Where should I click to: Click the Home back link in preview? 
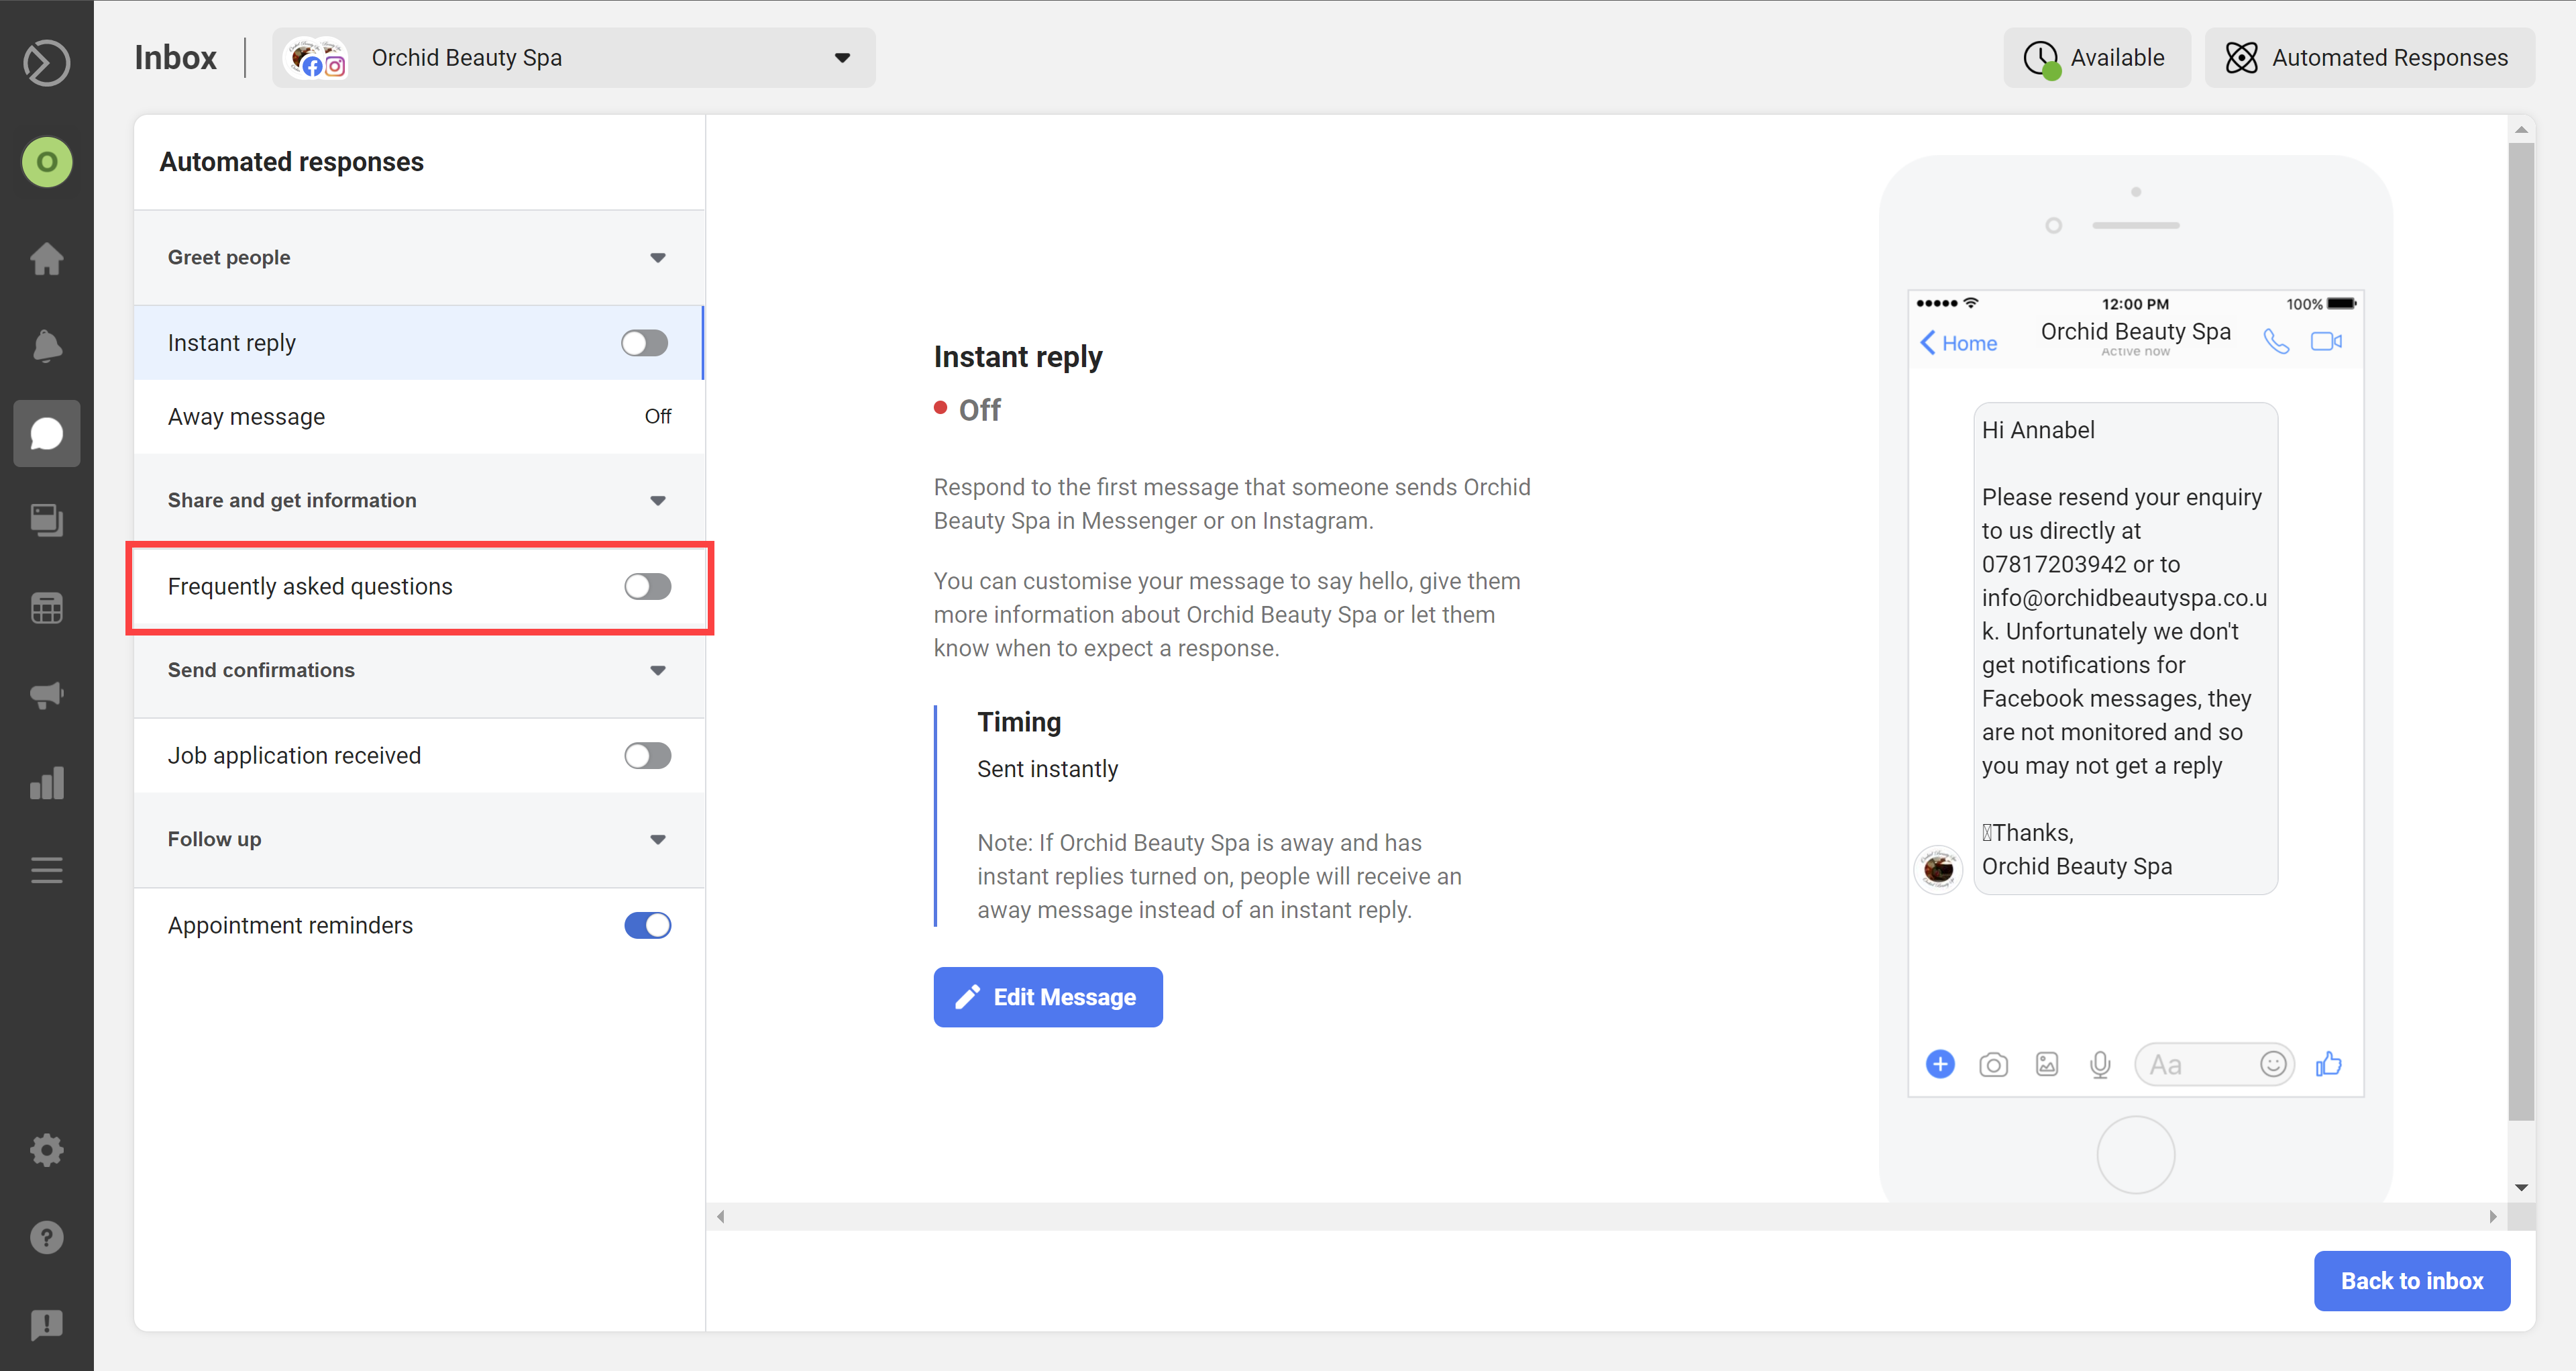[1958, 343]
